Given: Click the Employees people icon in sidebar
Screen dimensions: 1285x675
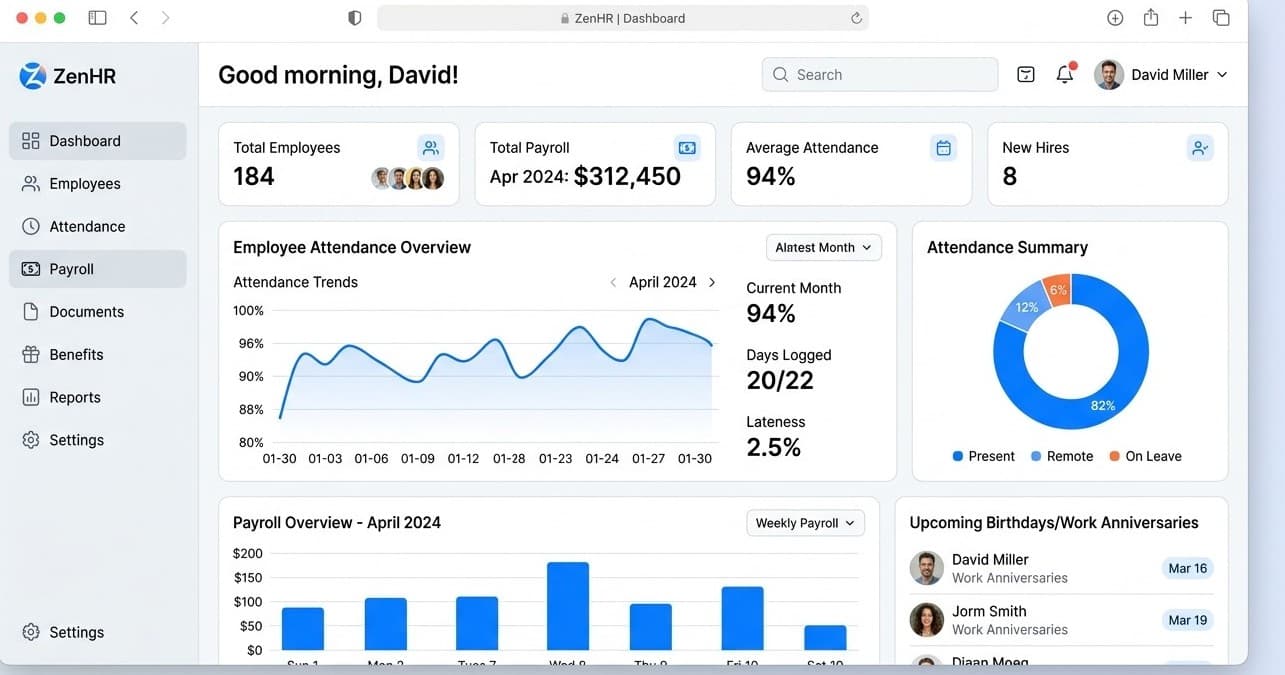Looking at the screenshot, I should click(x=31, y=184).
